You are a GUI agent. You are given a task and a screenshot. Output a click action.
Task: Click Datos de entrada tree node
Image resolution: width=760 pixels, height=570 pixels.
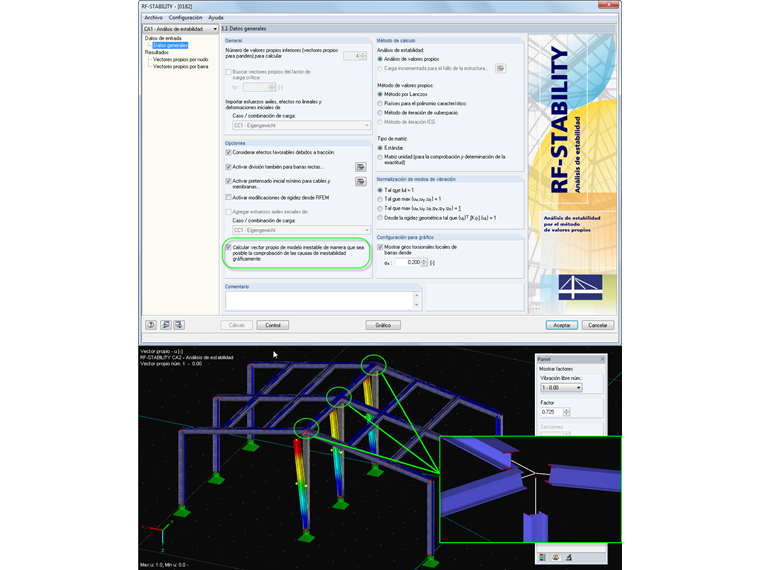coord(163,38)
